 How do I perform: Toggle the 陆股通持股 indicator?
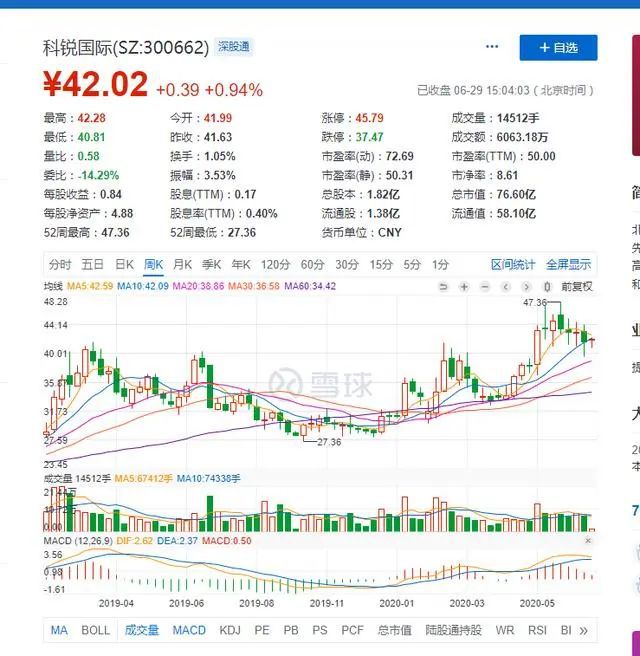453,630
